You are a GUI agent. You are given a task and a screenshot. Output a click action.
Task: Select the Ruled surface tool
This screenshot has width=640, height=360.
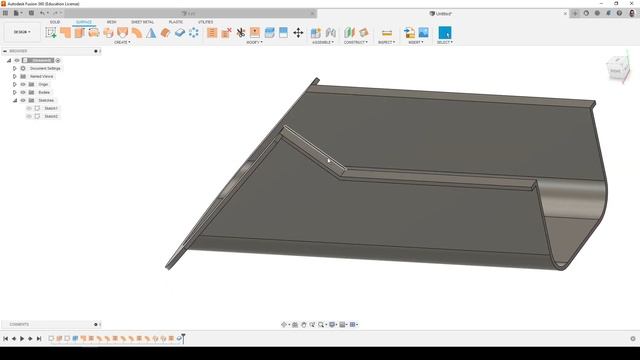137,33
